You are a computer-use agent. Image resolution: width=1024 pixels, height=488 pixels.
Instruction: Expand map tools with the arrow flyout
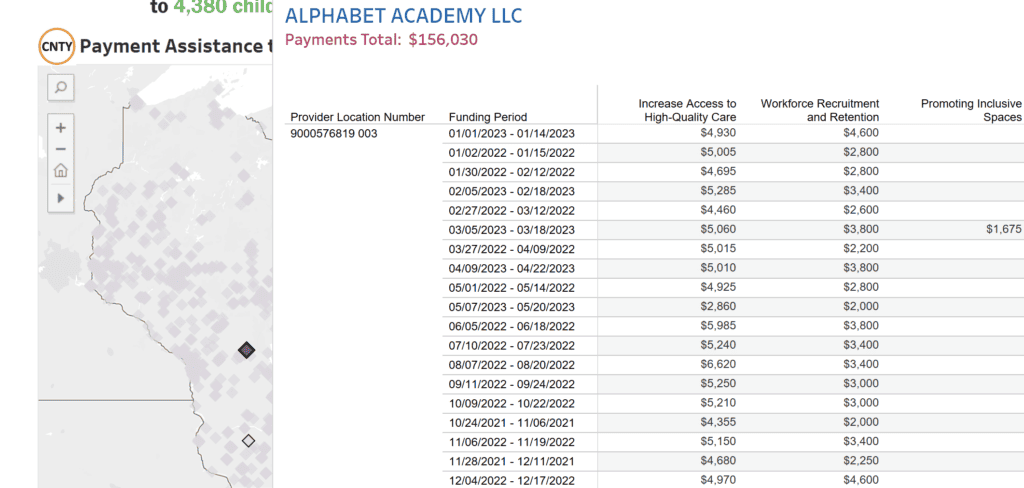click(61, 197)
